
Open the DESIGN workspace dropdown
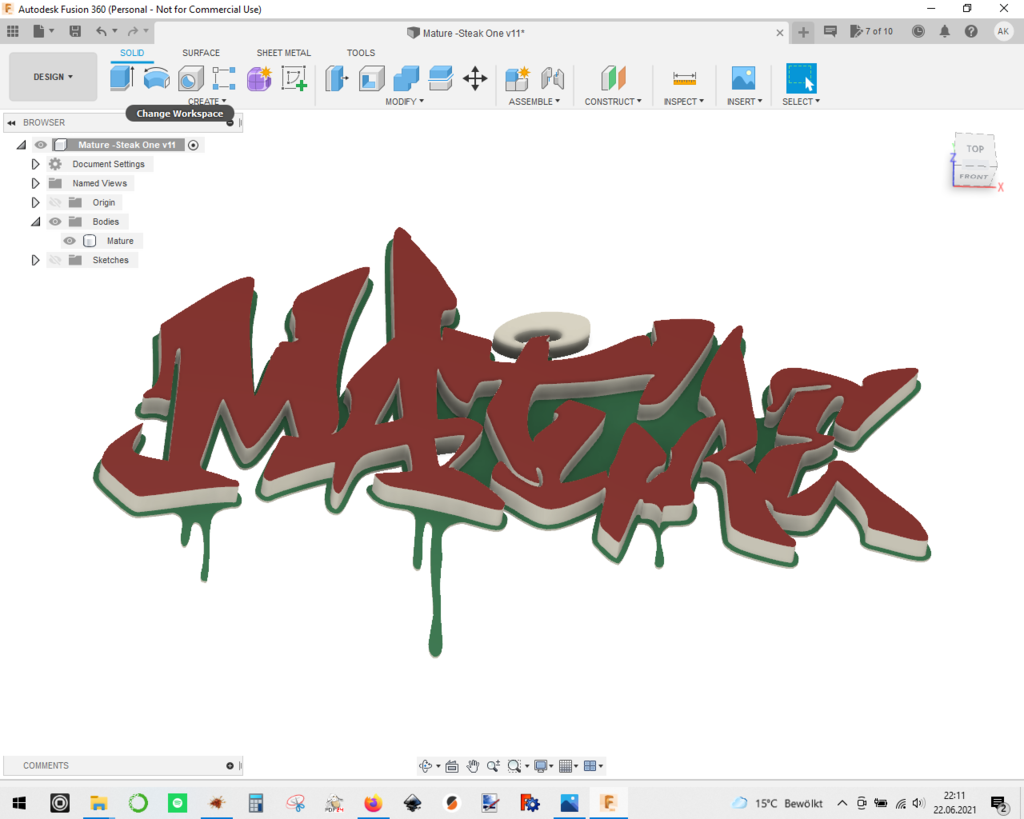[53, 77]
